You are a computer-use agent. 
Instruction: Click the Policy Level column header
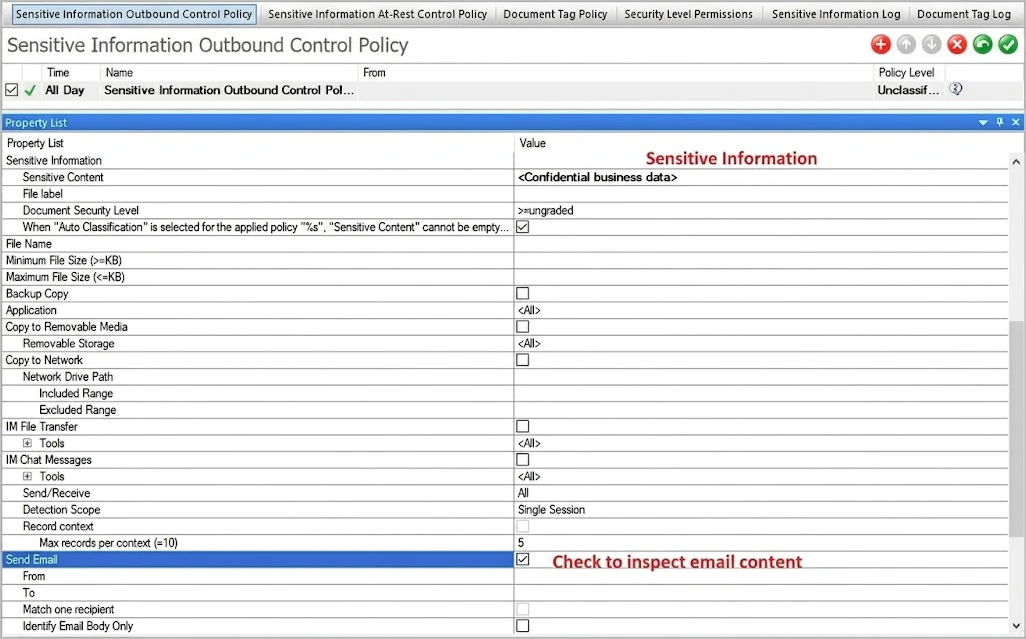(909, 73)
